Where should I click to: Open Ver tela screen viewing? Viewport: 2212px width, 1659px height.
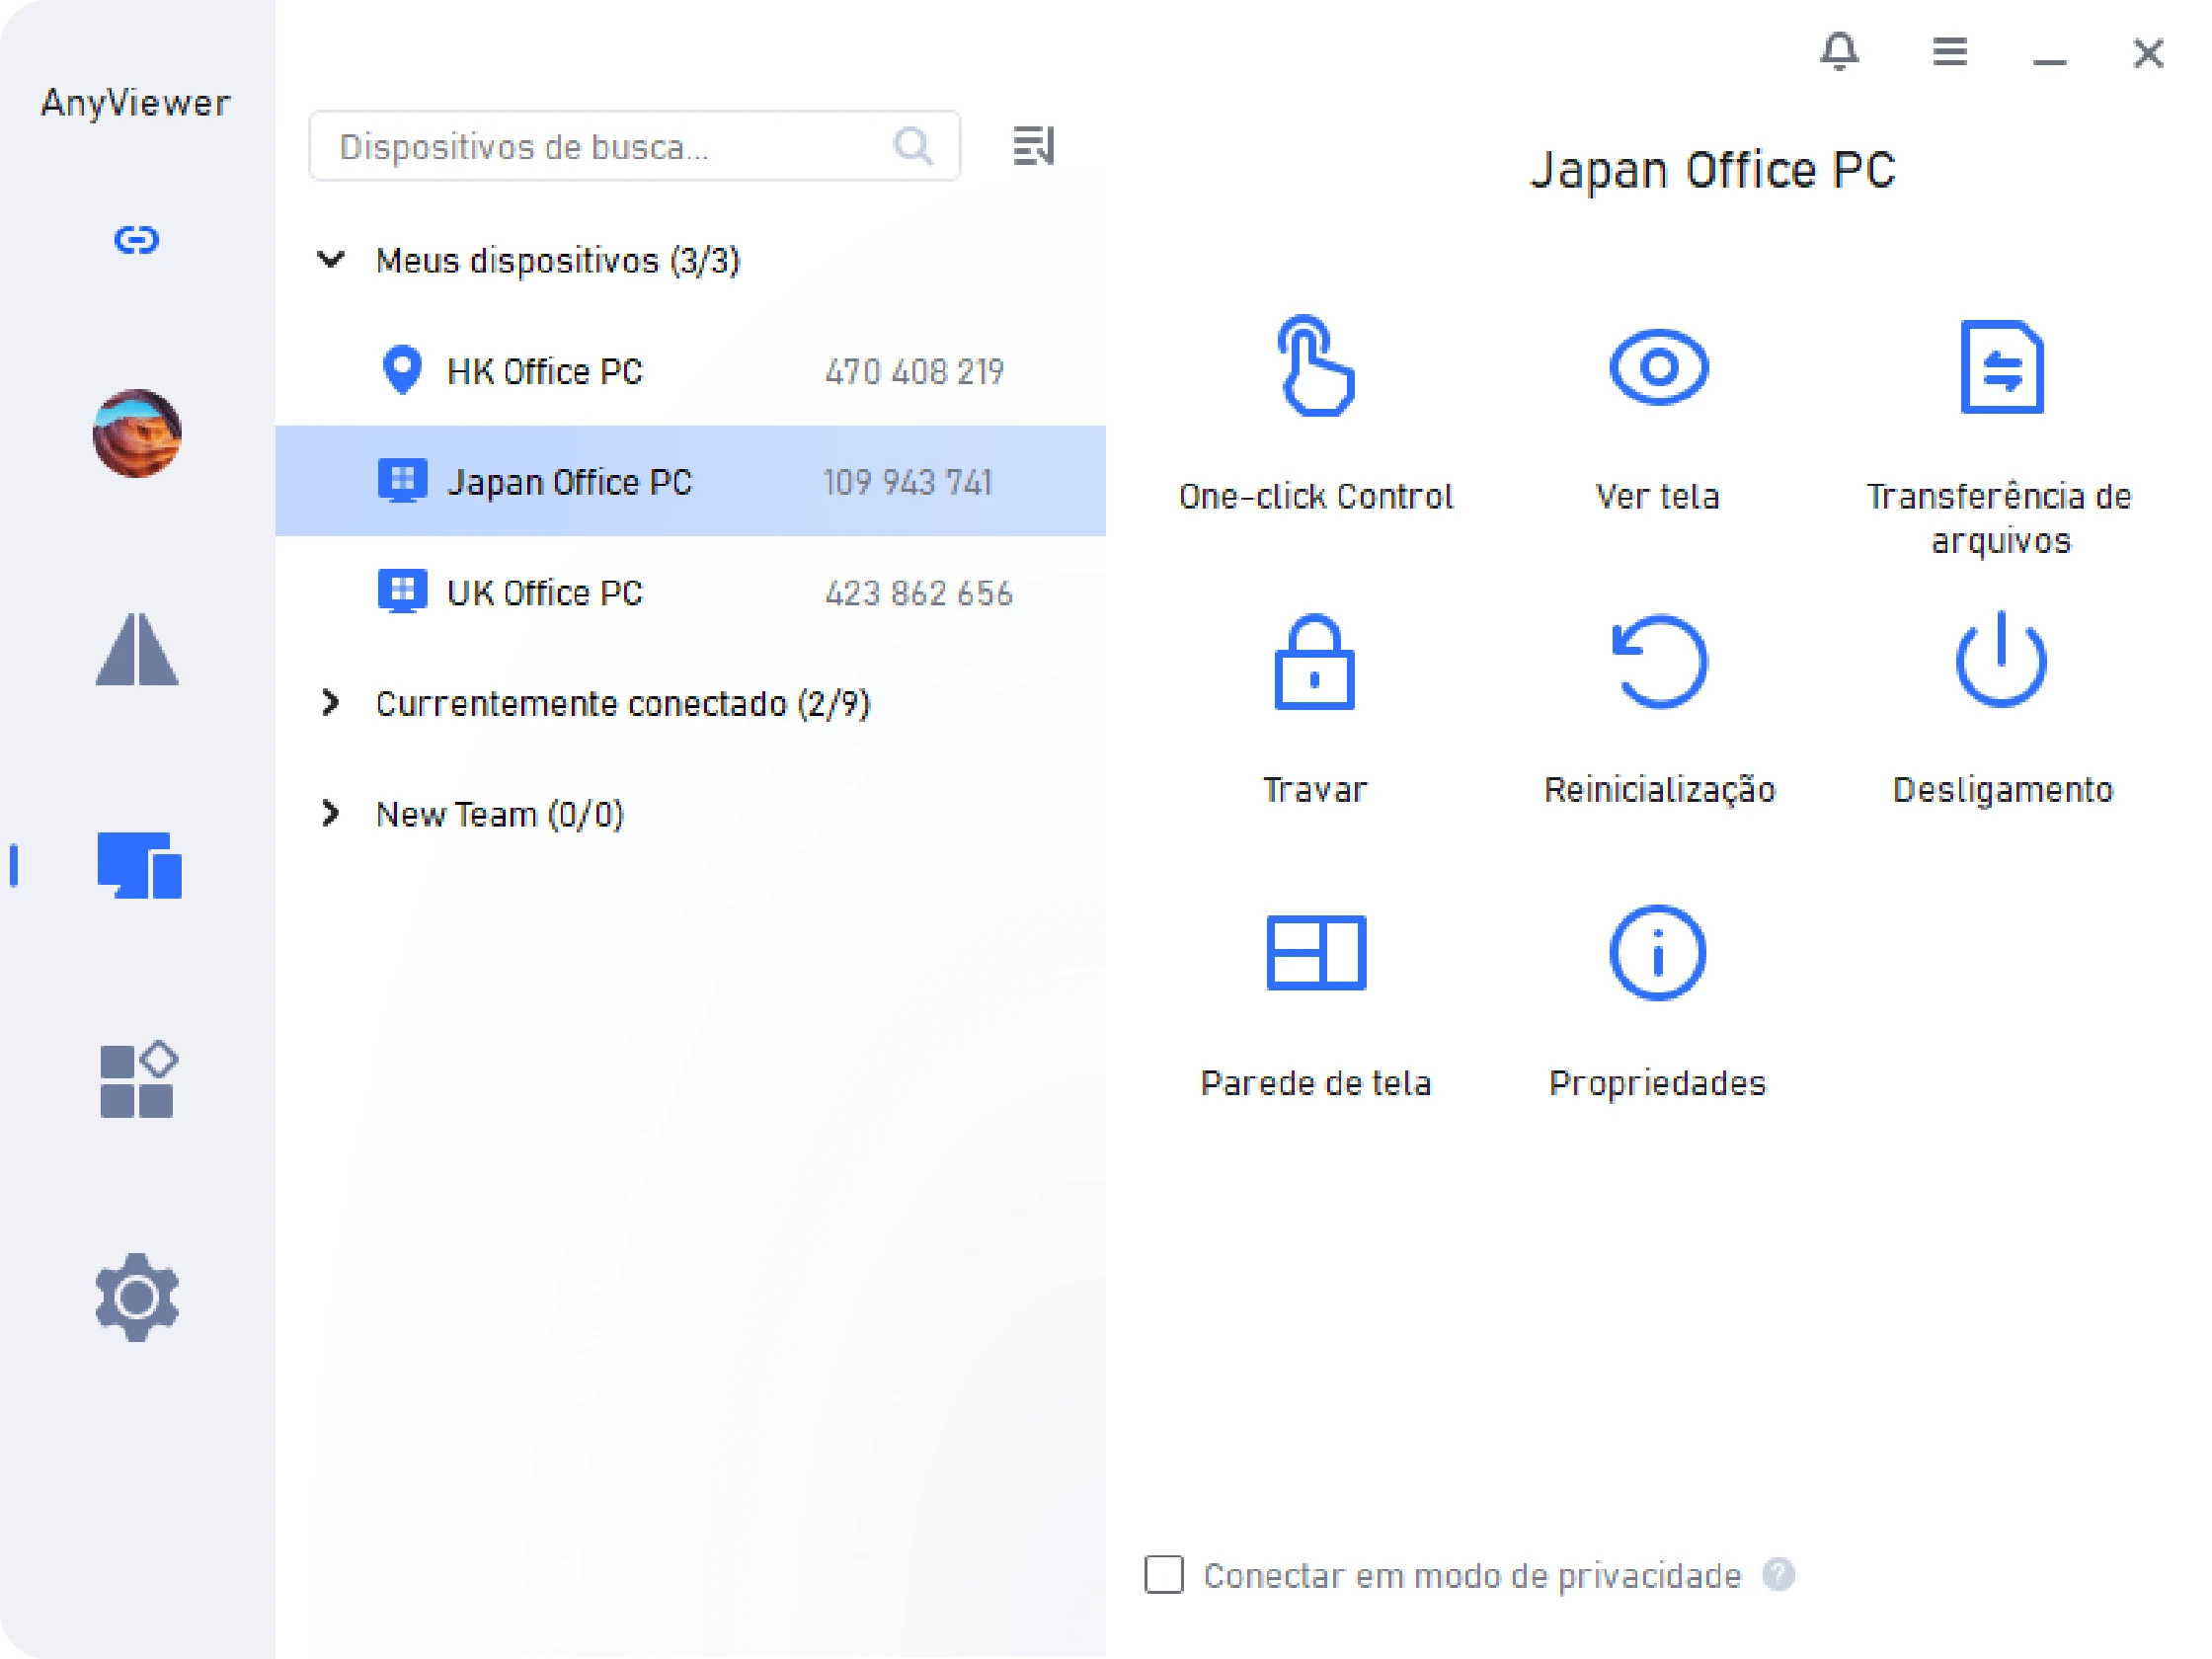(x=1658, y=367)
